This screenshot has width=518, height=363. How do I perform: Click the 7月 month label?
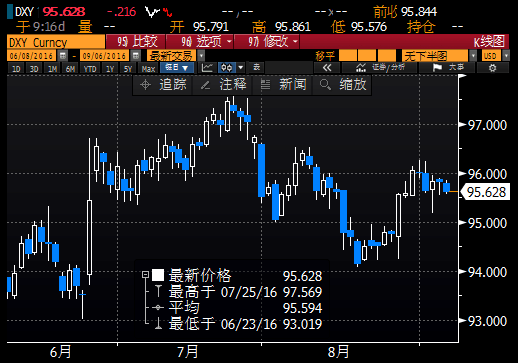(x=187, y=352)
